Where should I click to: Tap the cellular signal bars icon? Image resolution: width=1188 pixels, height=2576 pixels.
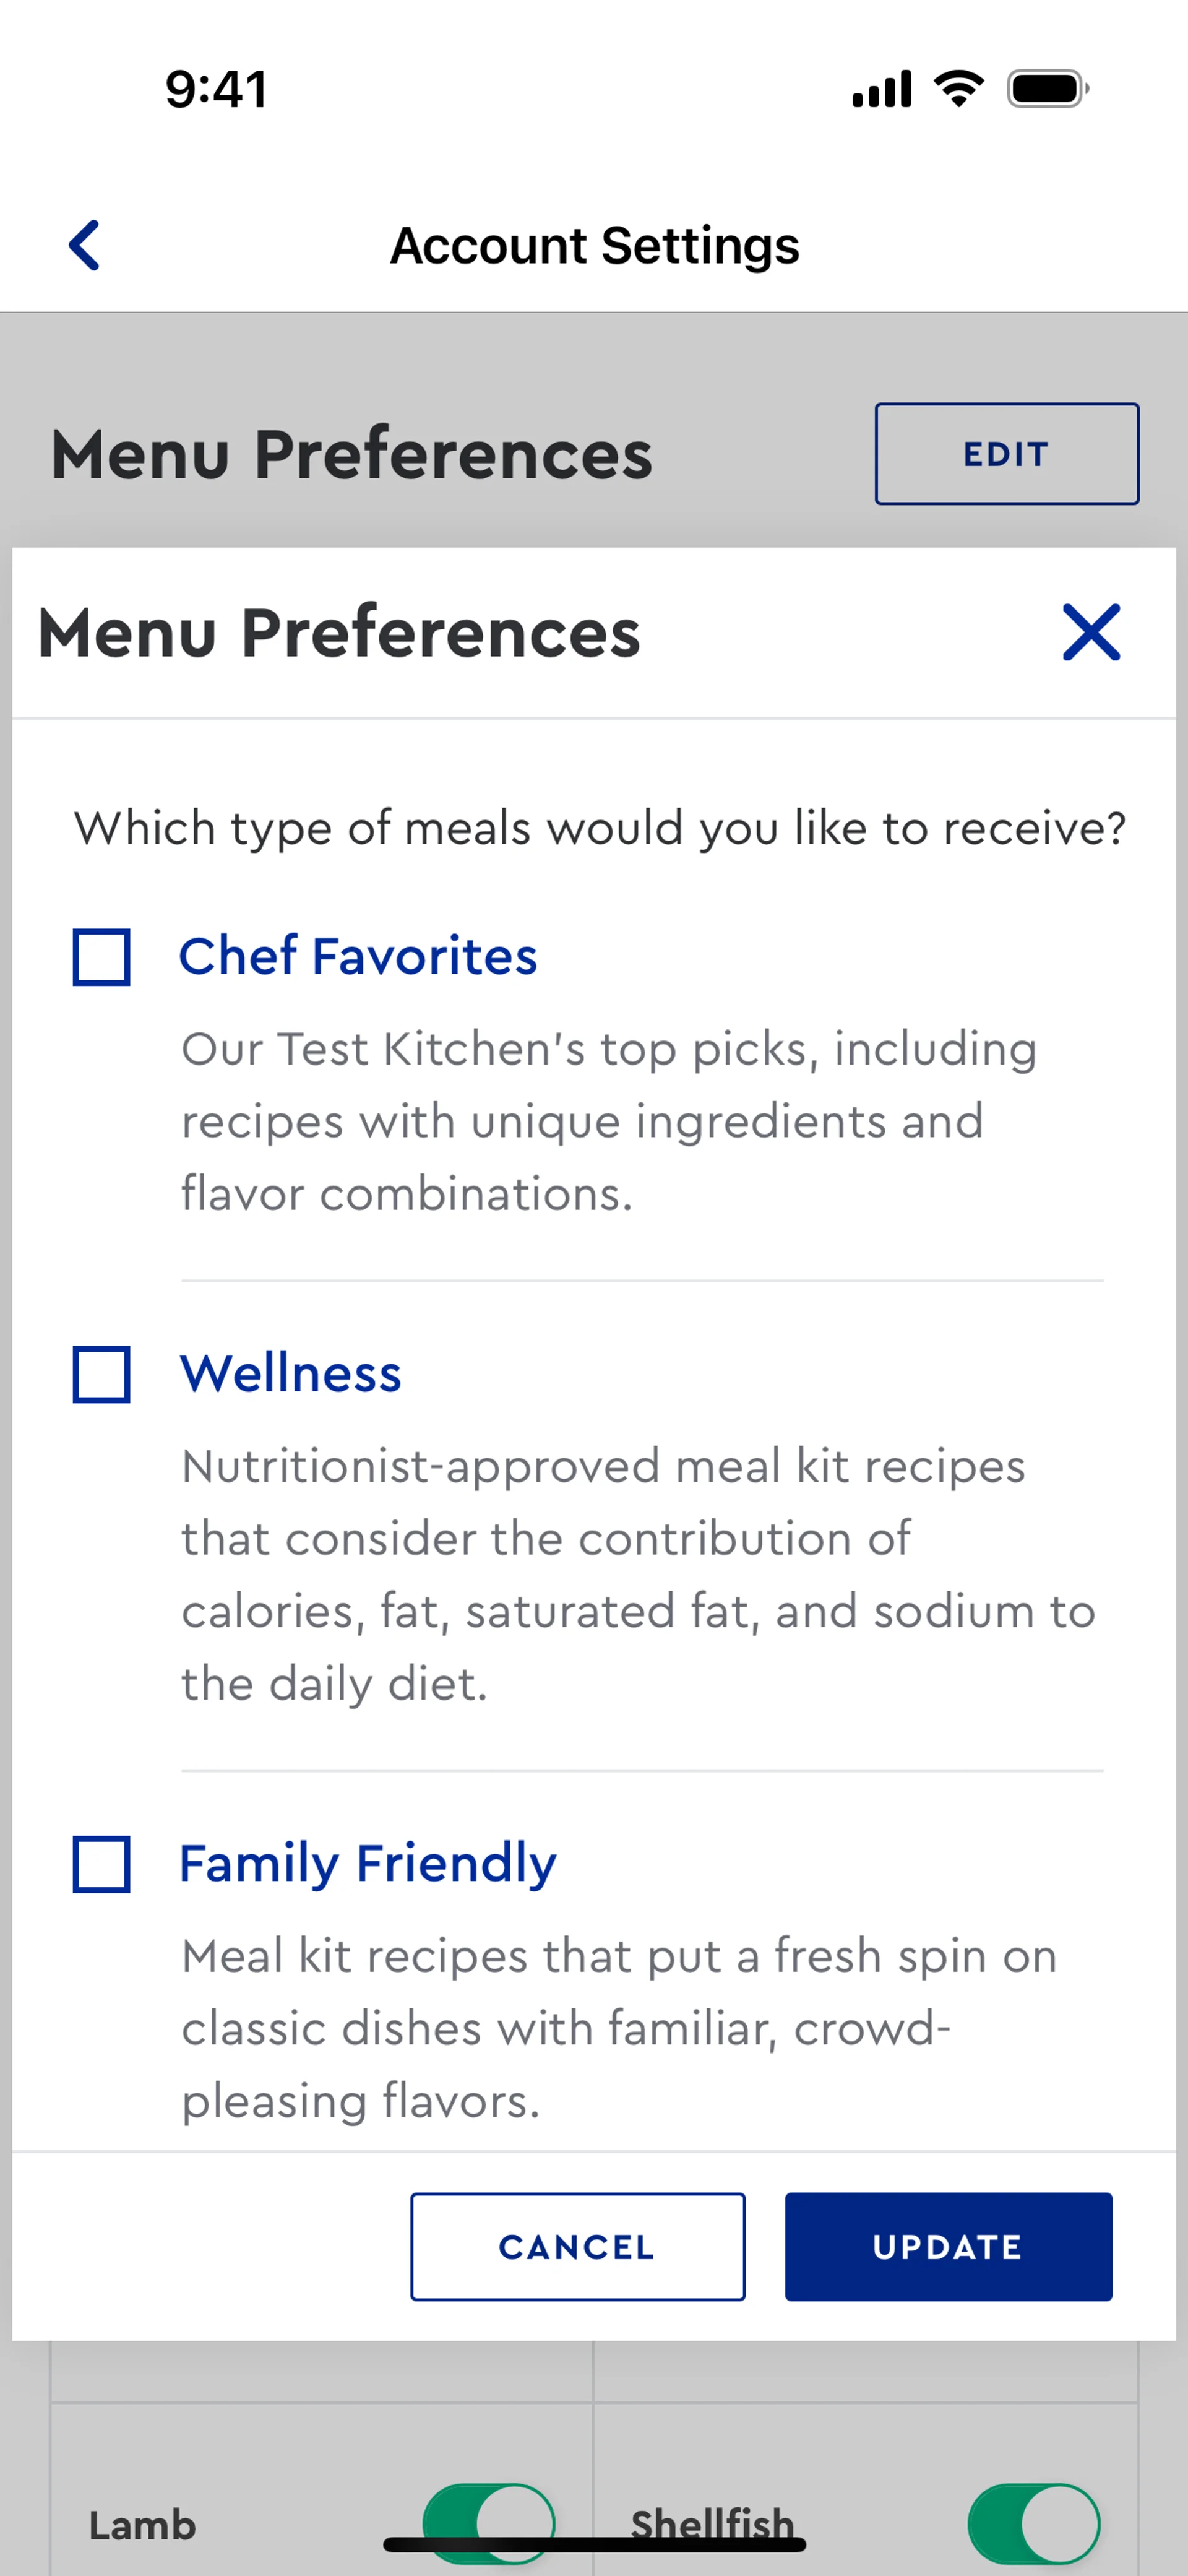pos(881,89)
